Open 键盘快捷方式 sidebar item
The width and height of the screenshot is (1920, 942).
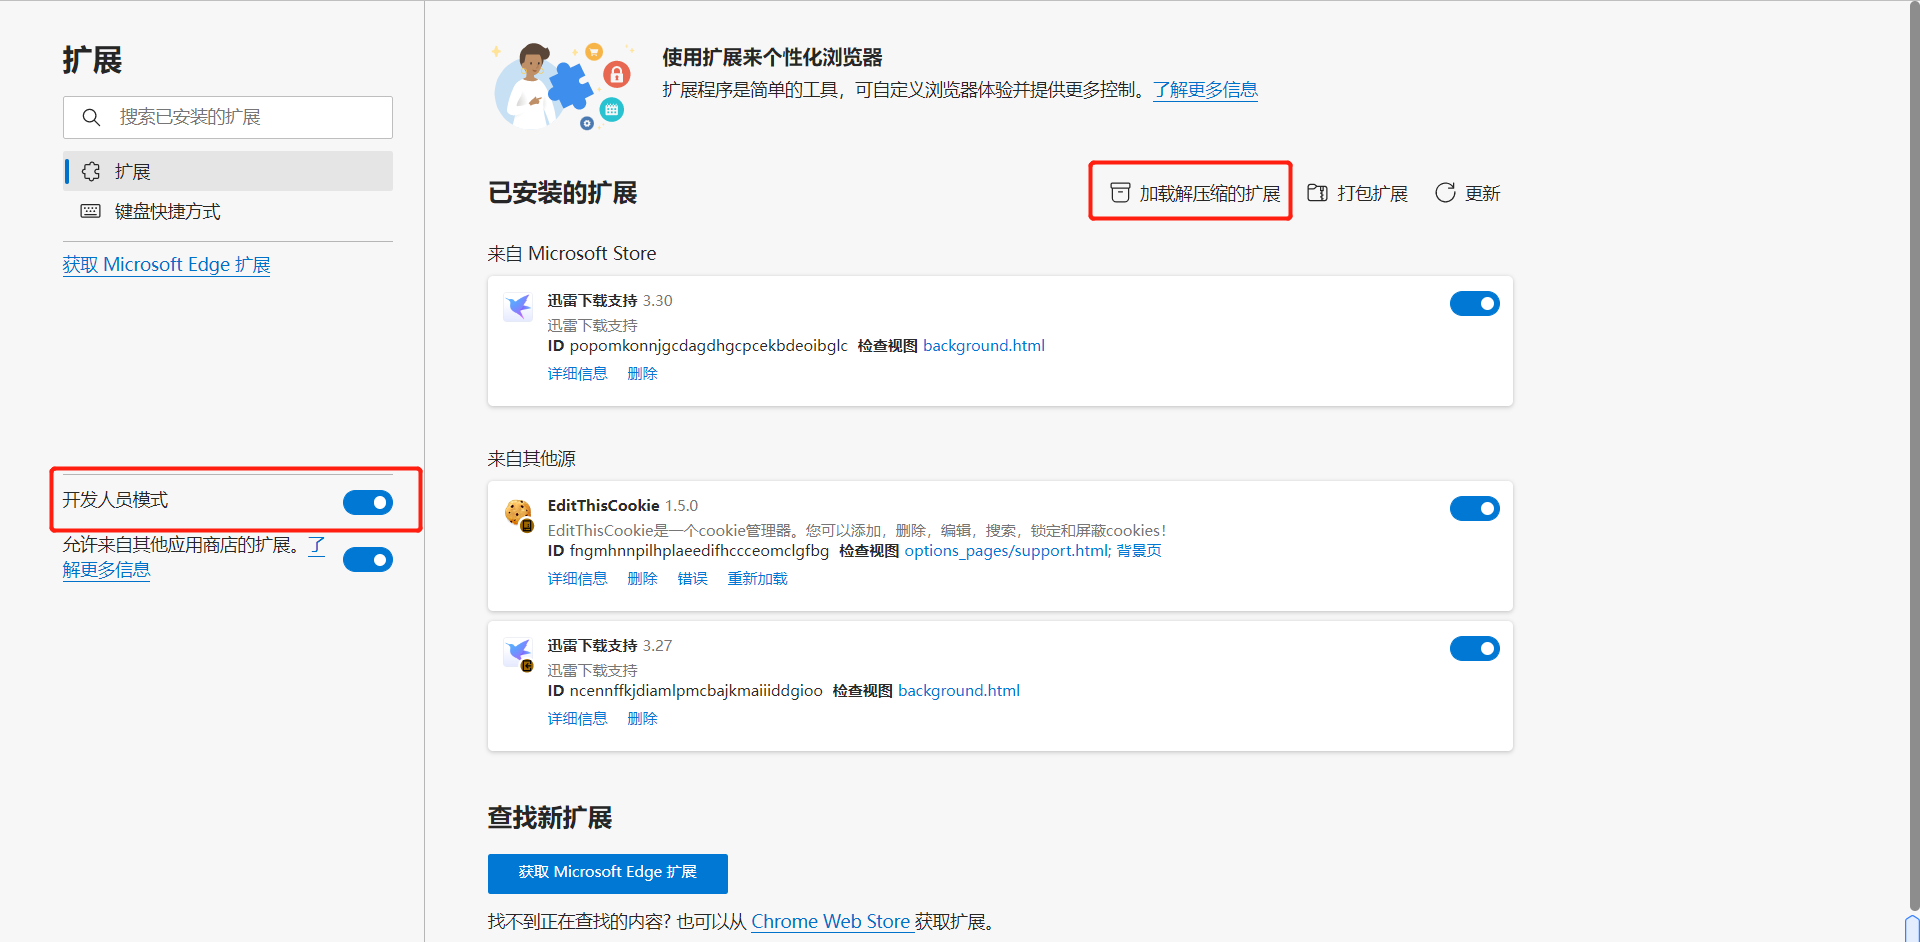[x=228, y=211]
